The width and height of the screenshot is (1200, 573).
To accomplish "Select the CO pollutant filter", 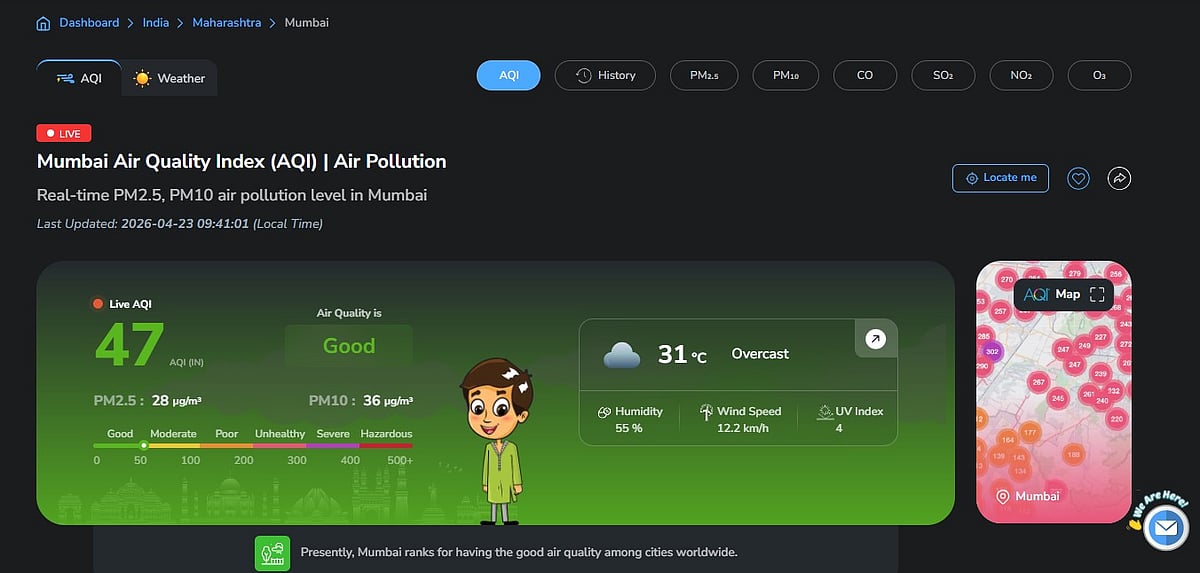I will [865, 75].
